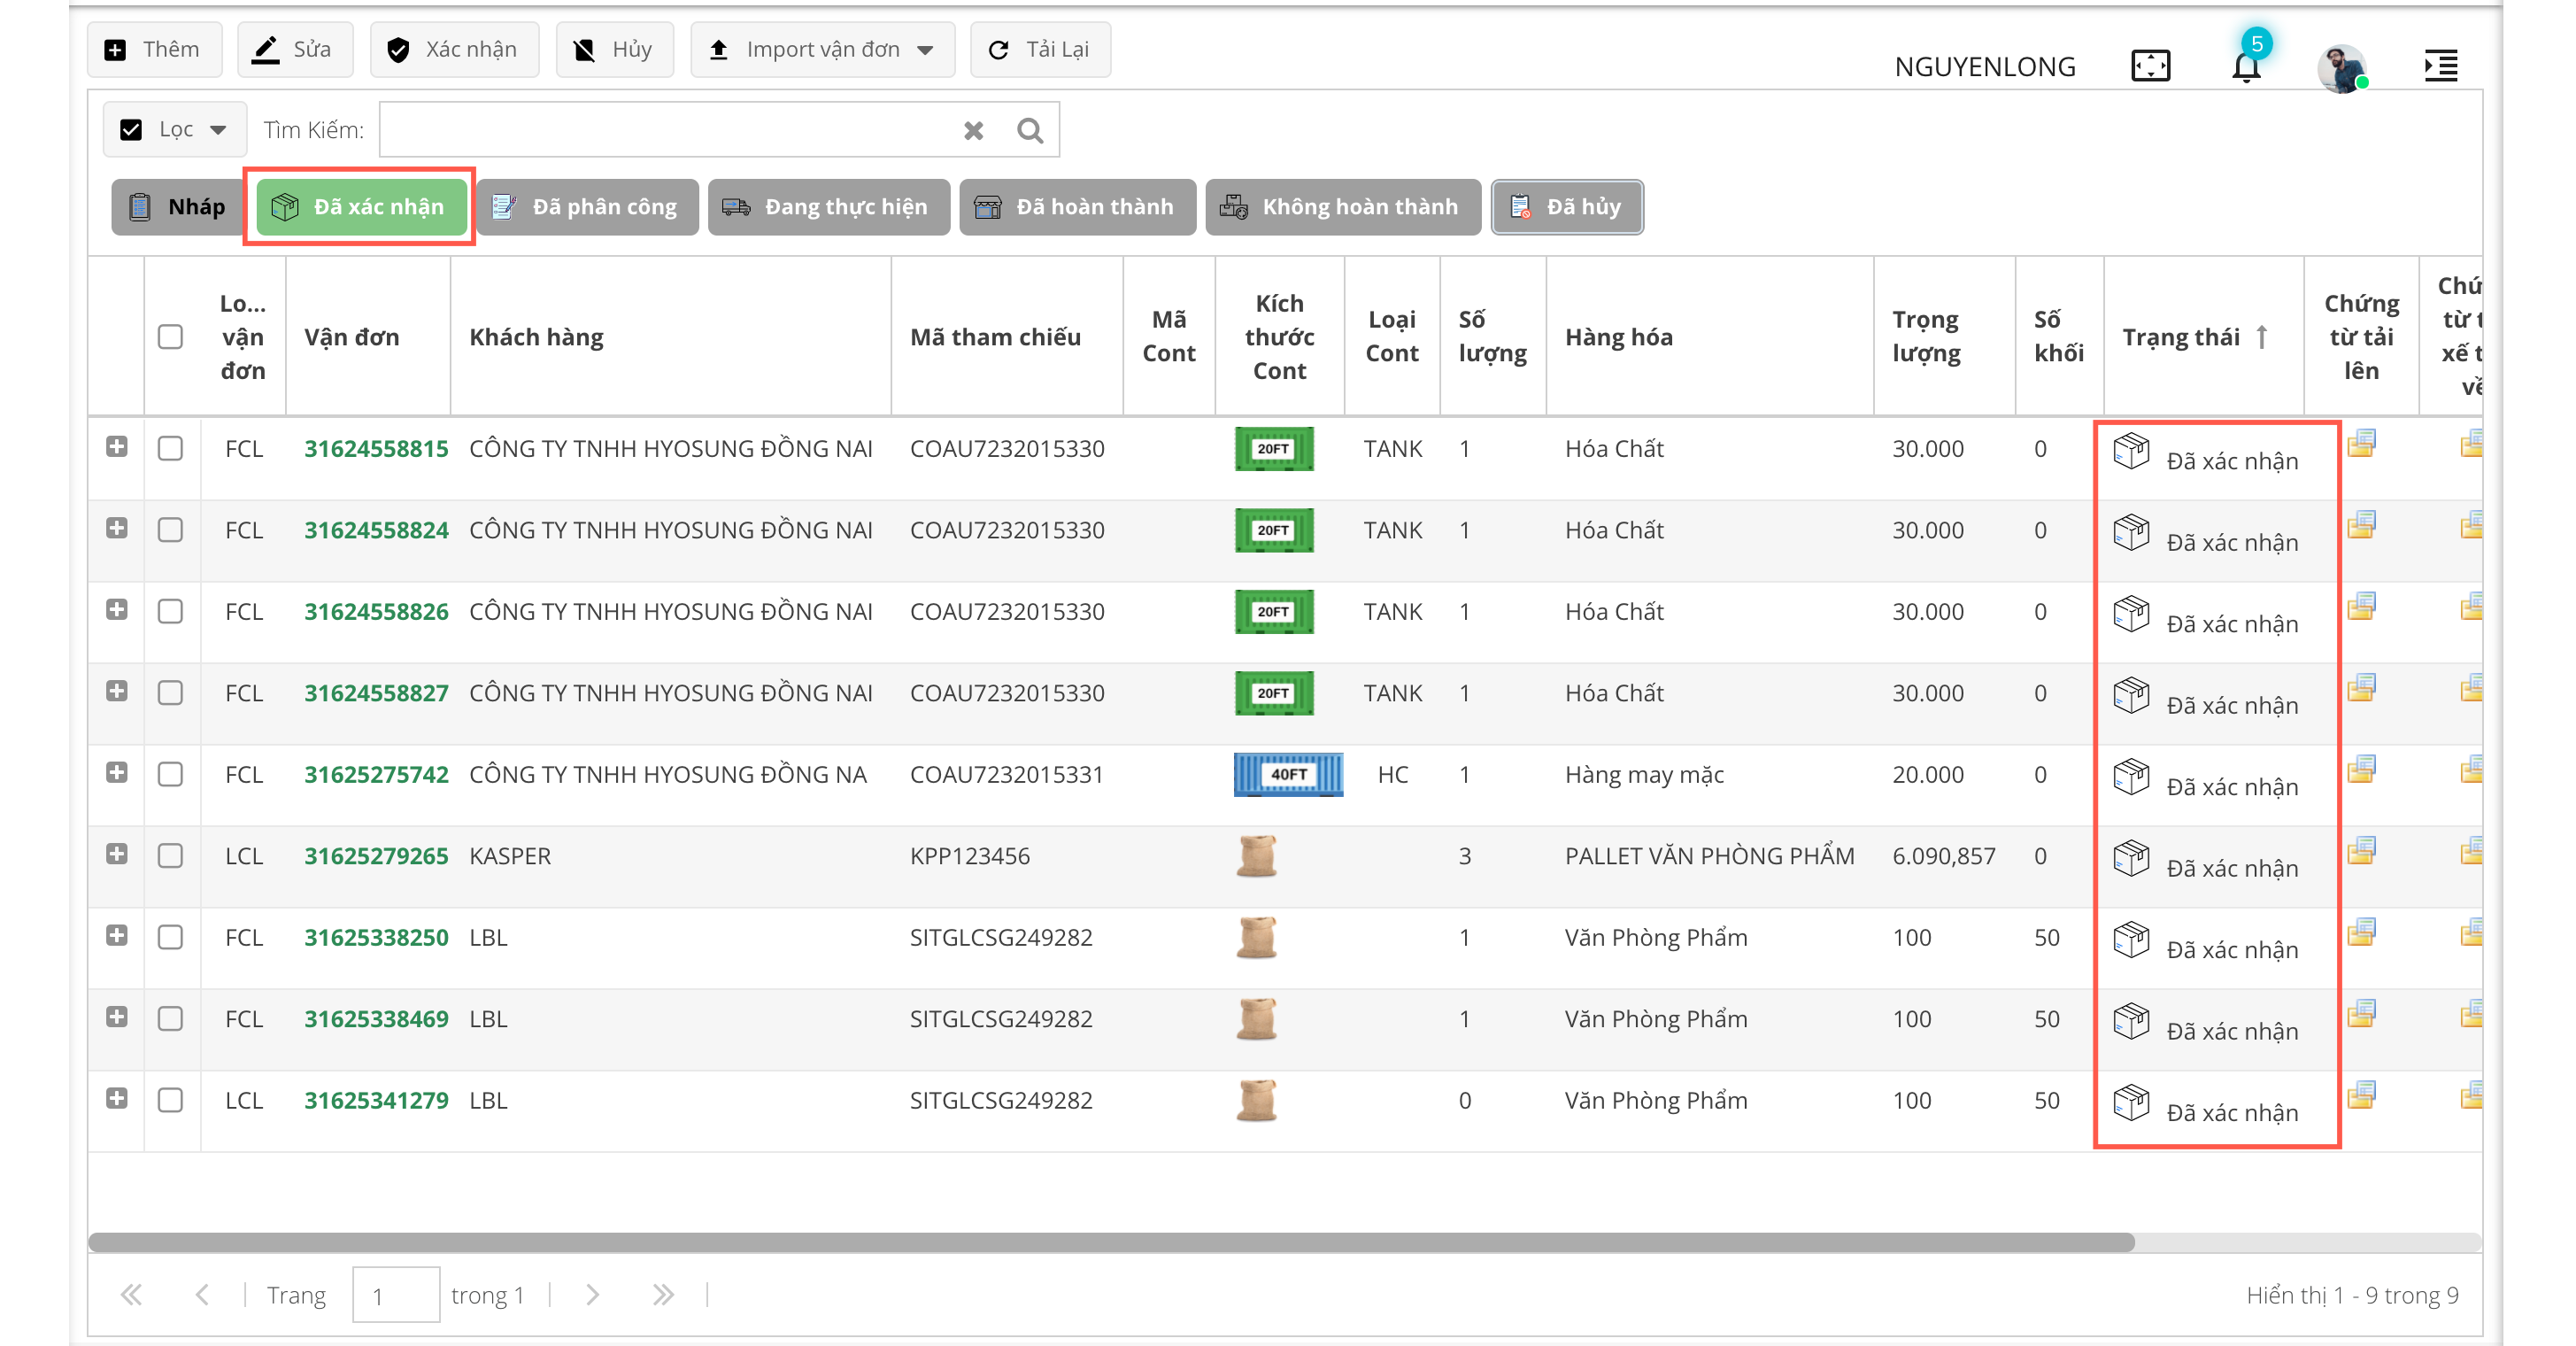
Task: Click the search magnifier icon
Action: coord(1029,130)
